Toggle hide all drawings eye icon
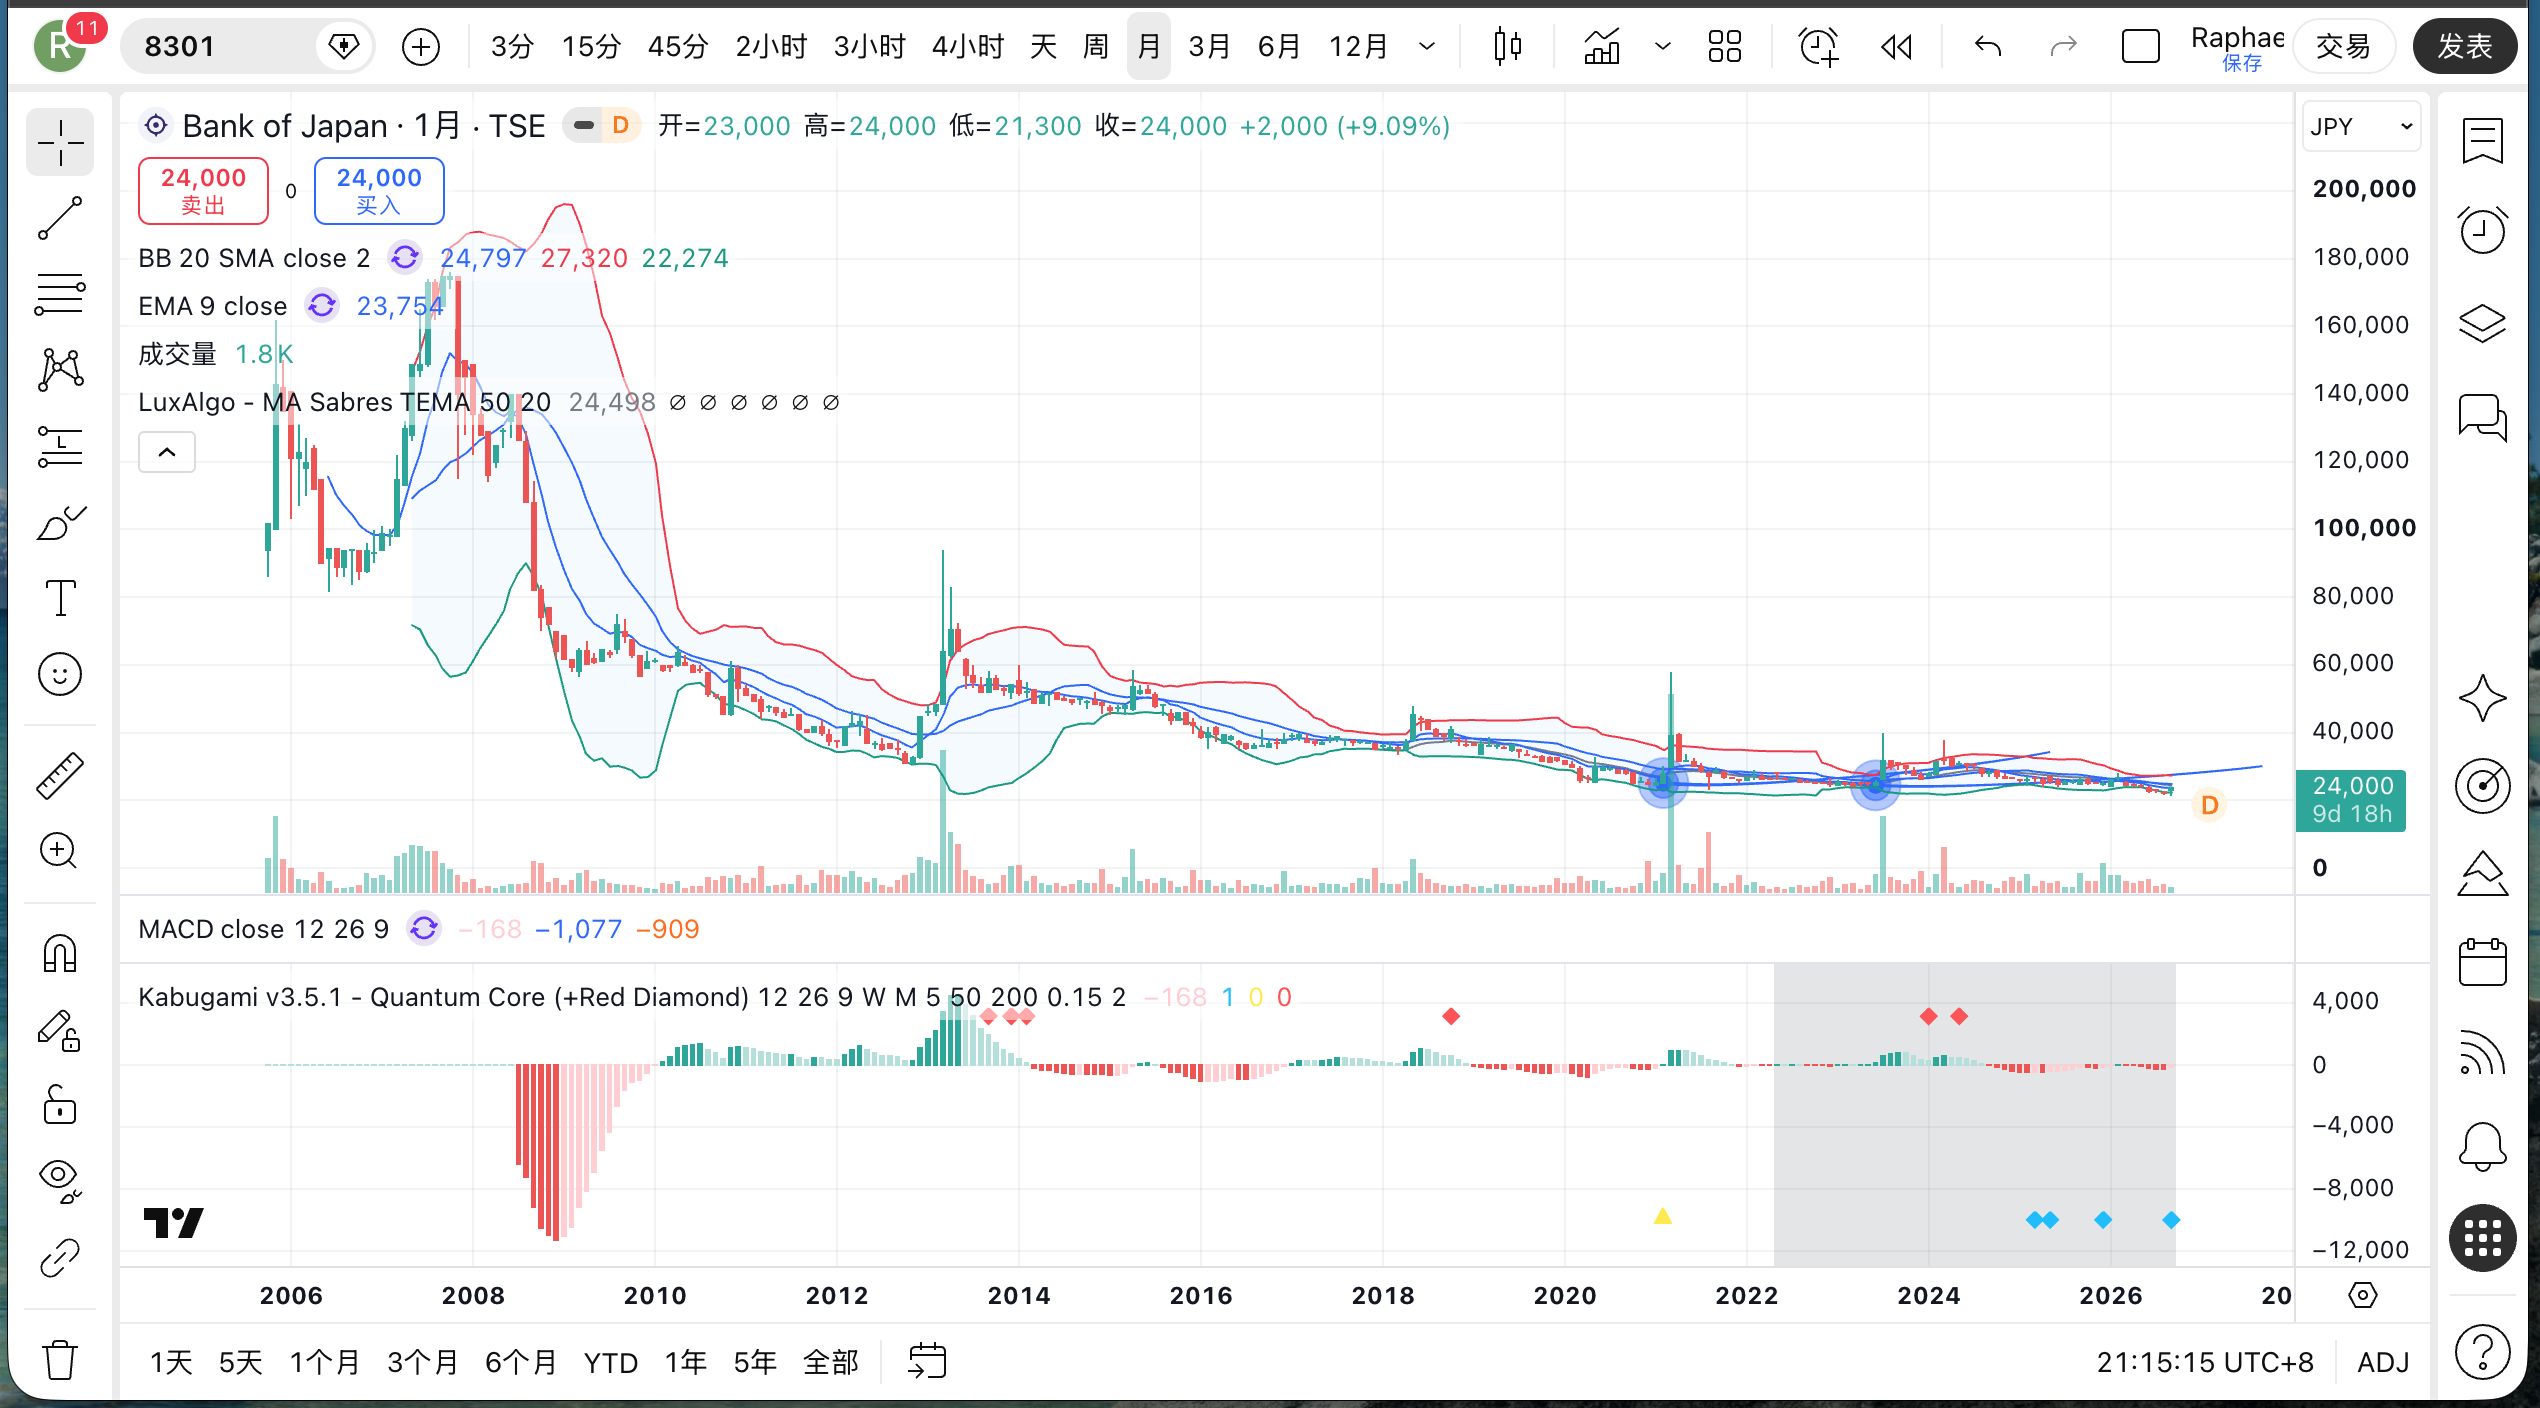This screenshot has width=2540, height=1408. click(x=60, y=1181)
